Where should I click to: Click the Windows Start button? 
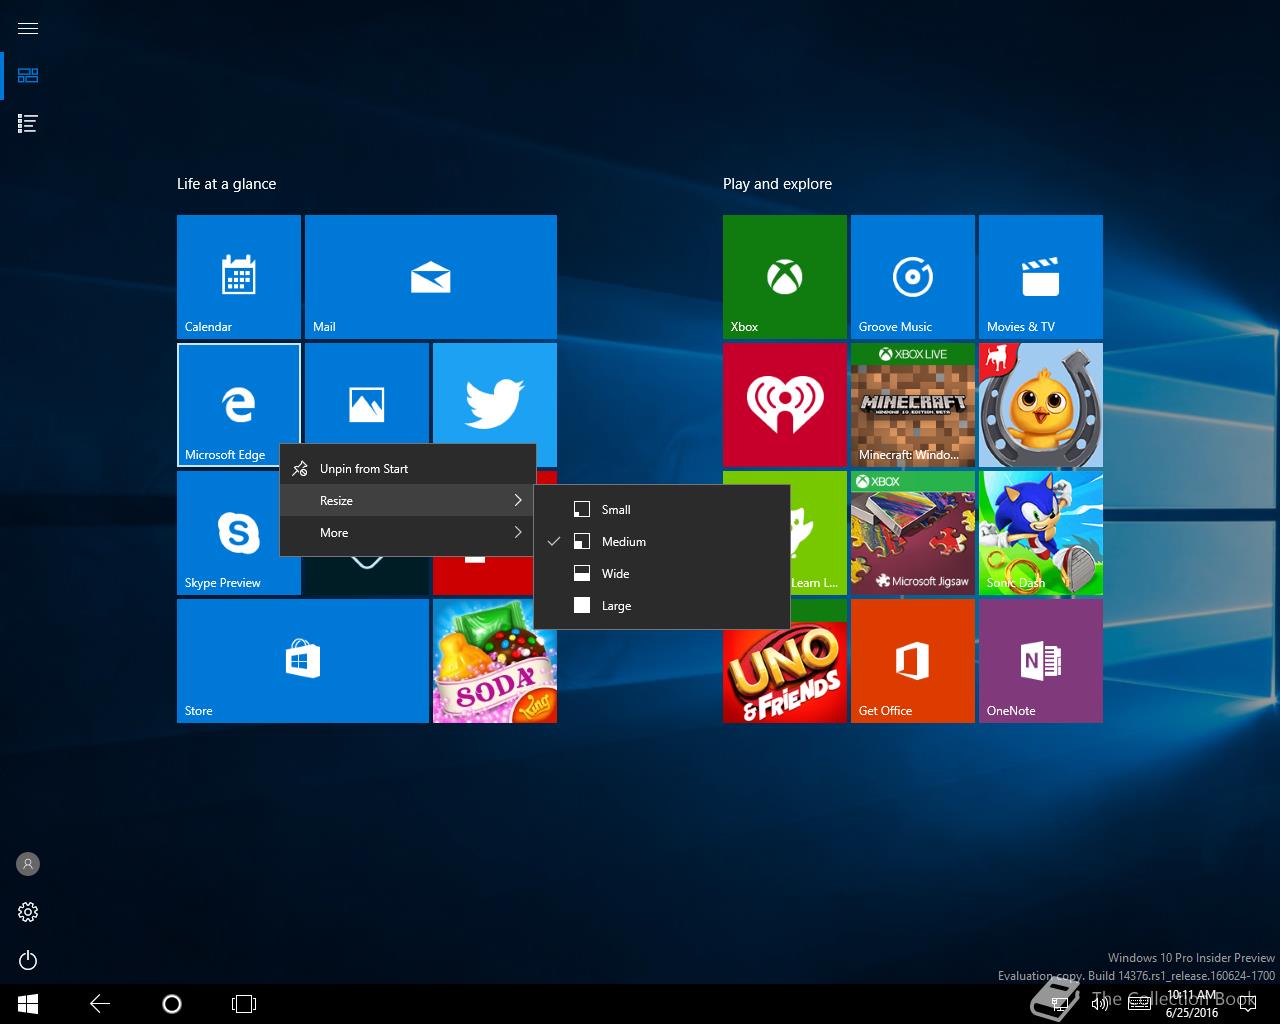point(28,1004)
